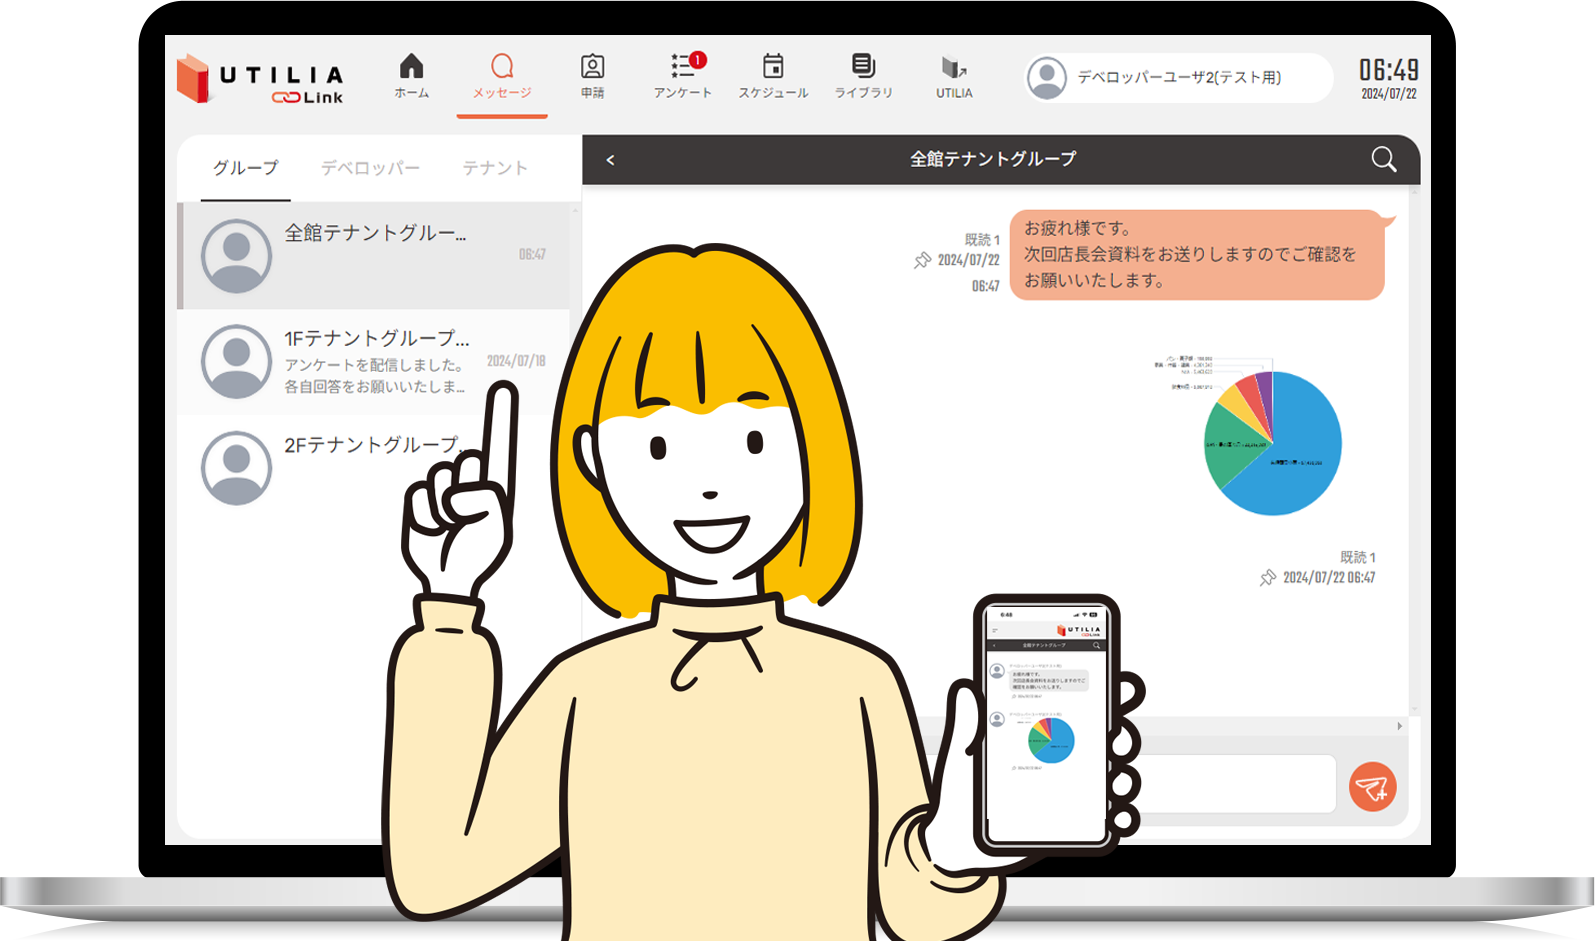Switch to the デベロッパー tab
1595x941 pixels.
click(370, 168)
